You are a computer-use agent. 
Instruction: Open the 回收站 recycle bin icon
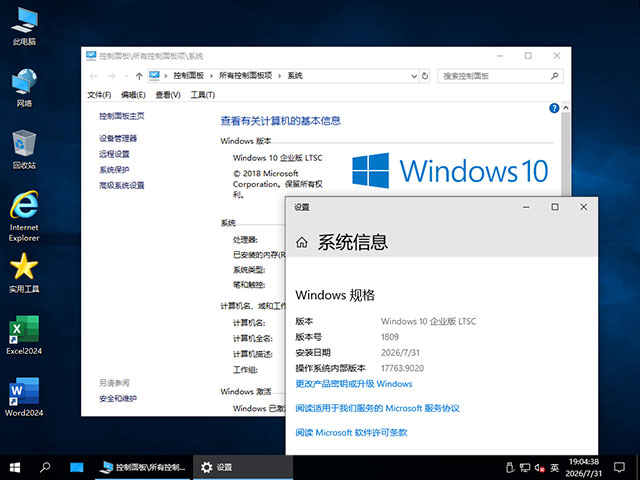click(24, 150)
